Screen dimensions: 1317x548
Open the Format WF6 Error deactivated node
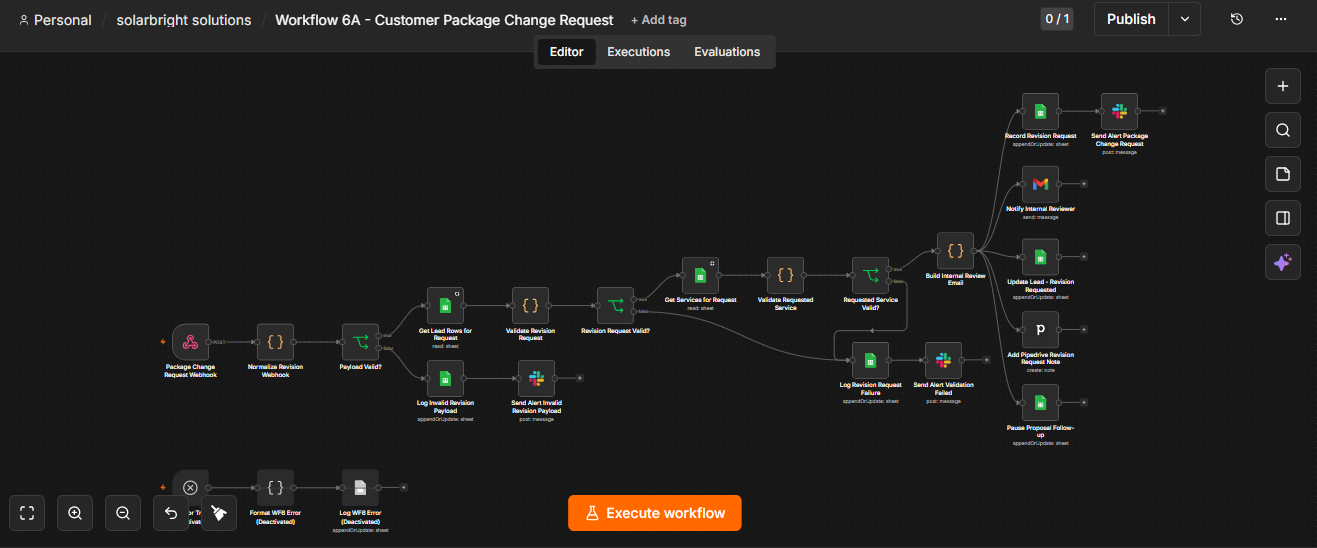pos(275,488)
